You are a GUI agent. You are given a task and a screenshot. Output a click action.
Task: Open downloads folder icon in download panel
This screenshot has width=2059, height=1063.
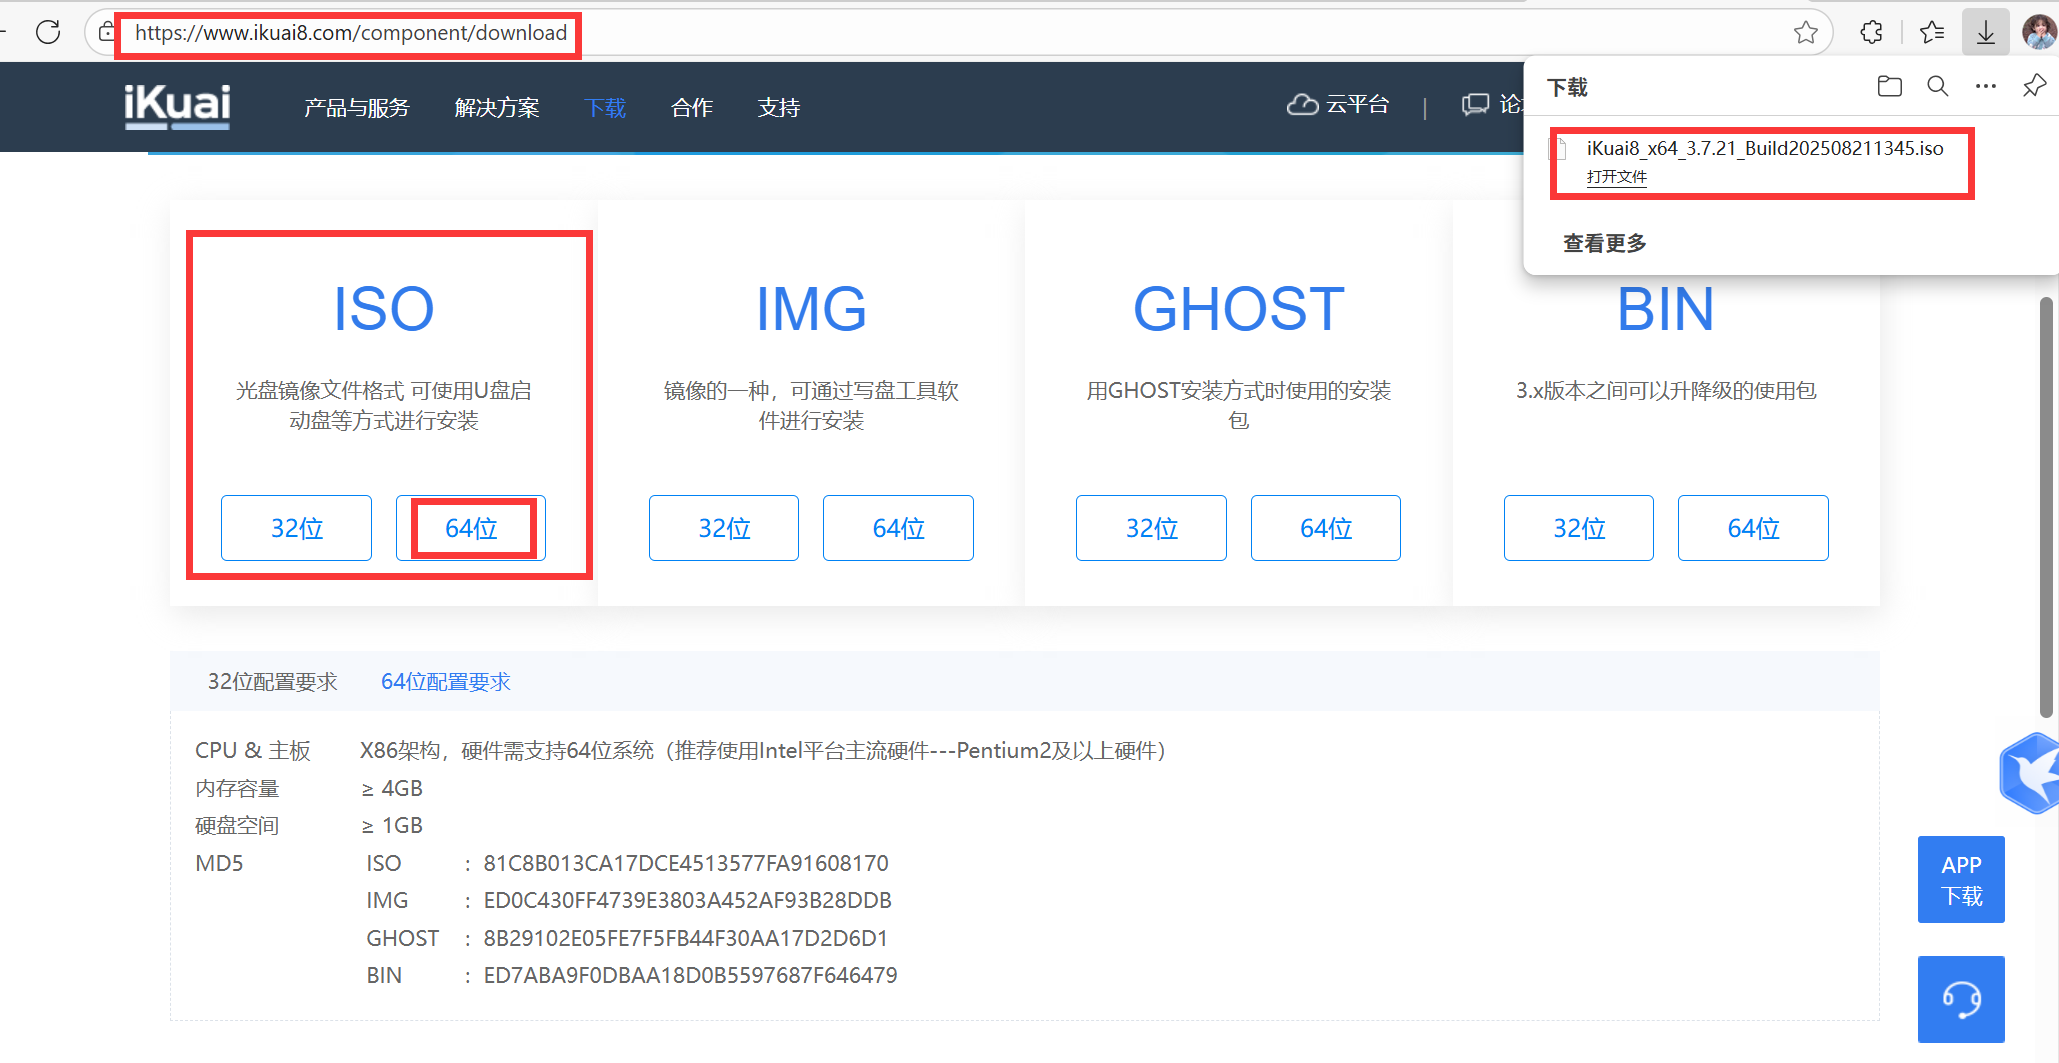coord(1890,86)
